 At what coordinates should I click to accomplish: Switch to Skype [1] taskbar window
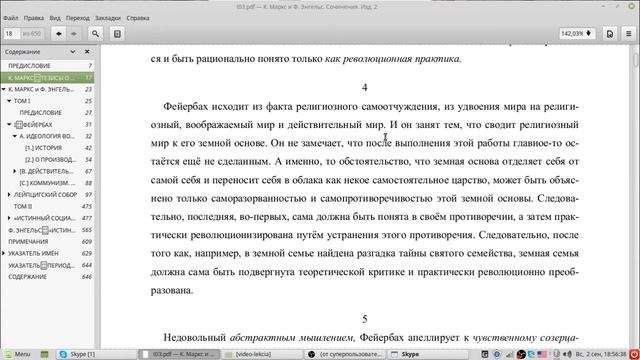(x=96, y=354)
